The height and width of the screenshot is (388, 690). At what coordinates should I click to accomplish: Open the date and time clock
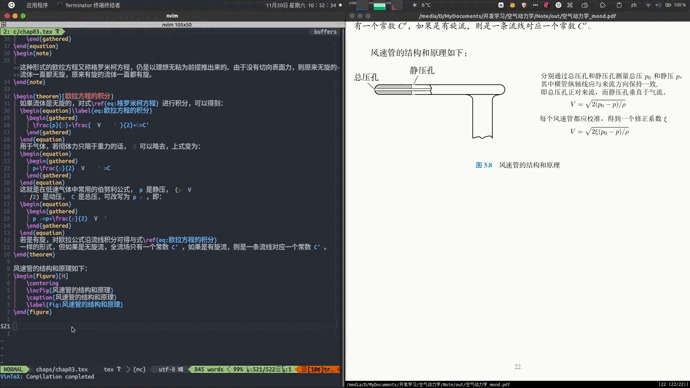pos(301,5)
